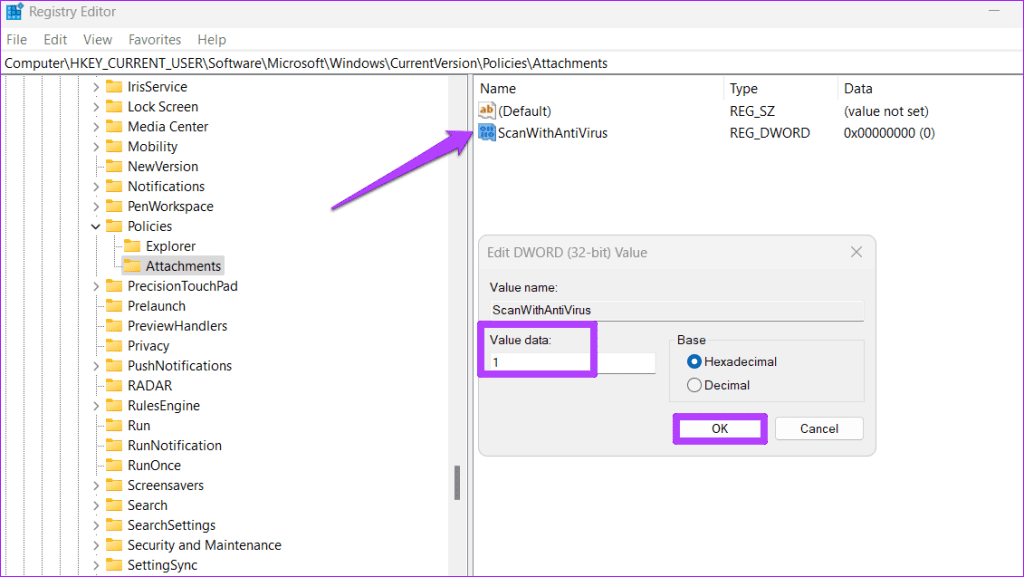Click the string value icon beside (Default)
1024x577 pixels.
coord(487,110)
